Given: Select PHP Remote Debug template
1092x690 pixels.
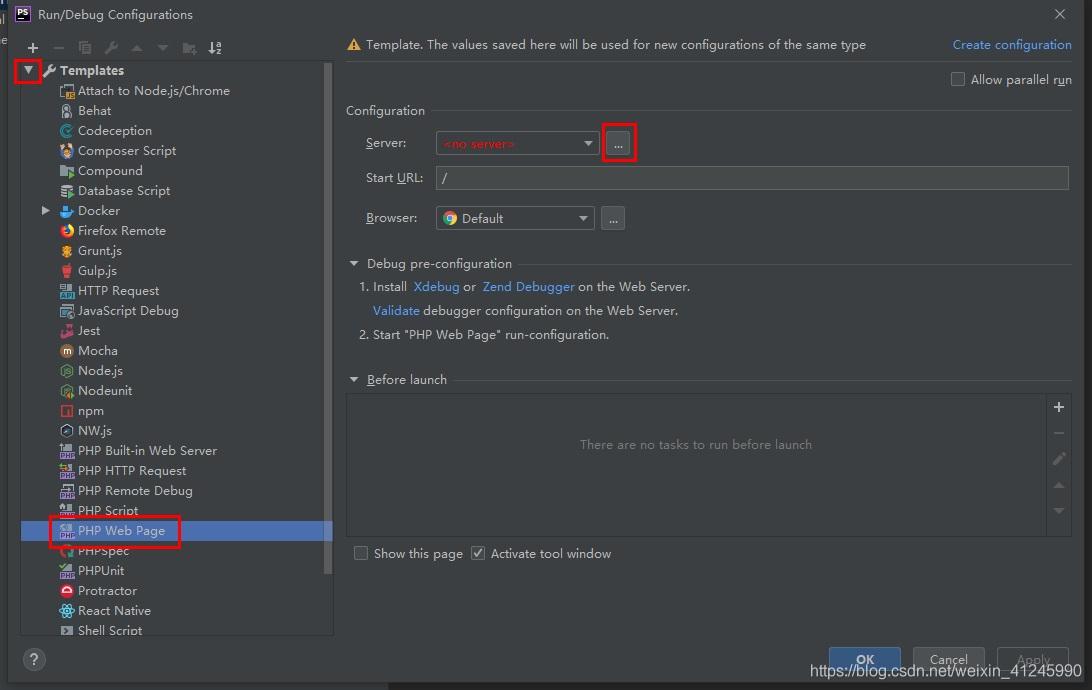Looking at the screenshot, I should click(135, 491).
